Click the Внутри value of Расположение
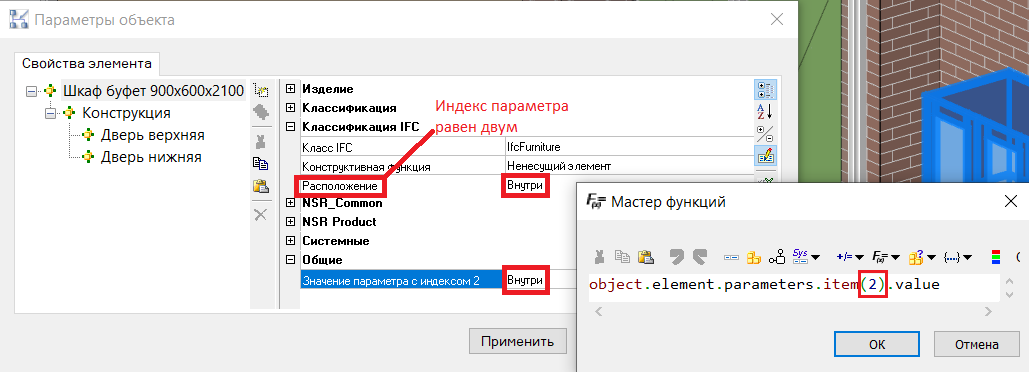The width and height of the screenshot is (1029, 372). 525,186
